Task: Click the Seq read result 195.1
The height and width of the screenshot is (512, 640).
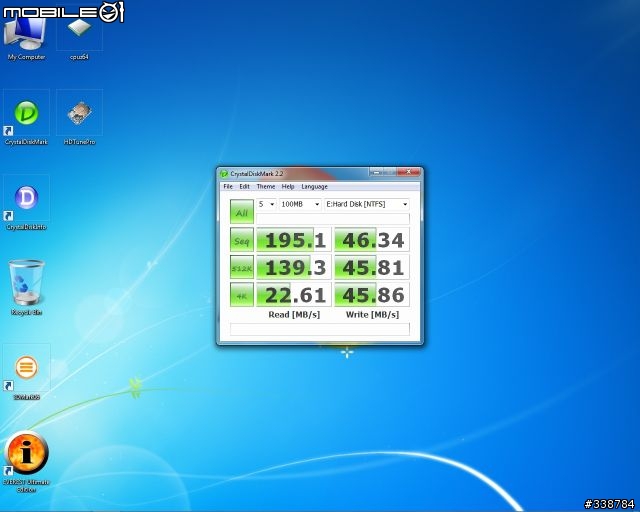Action: click(293, 239)
